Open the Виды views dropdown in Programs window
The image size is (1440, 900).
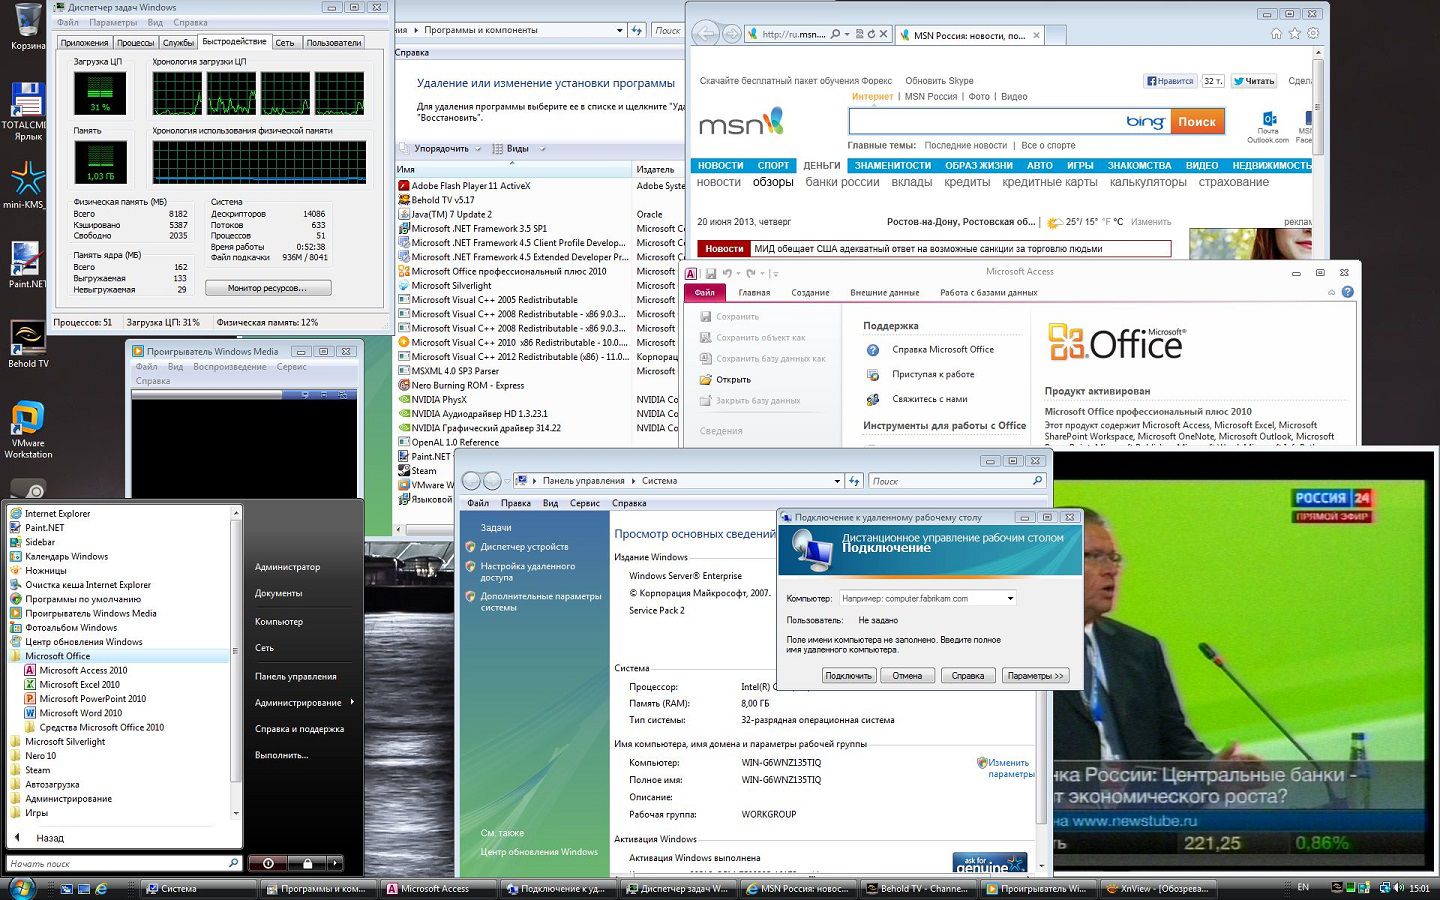tap(519, 148)
